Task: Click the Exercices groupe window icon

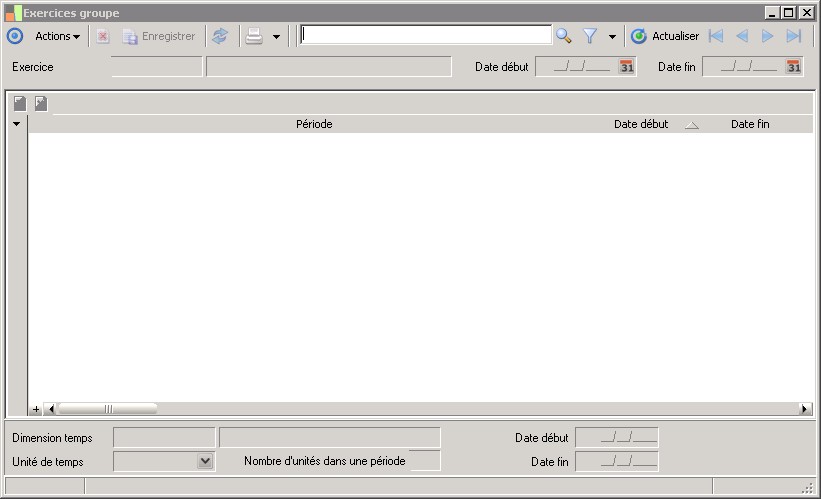Action: 14,13
